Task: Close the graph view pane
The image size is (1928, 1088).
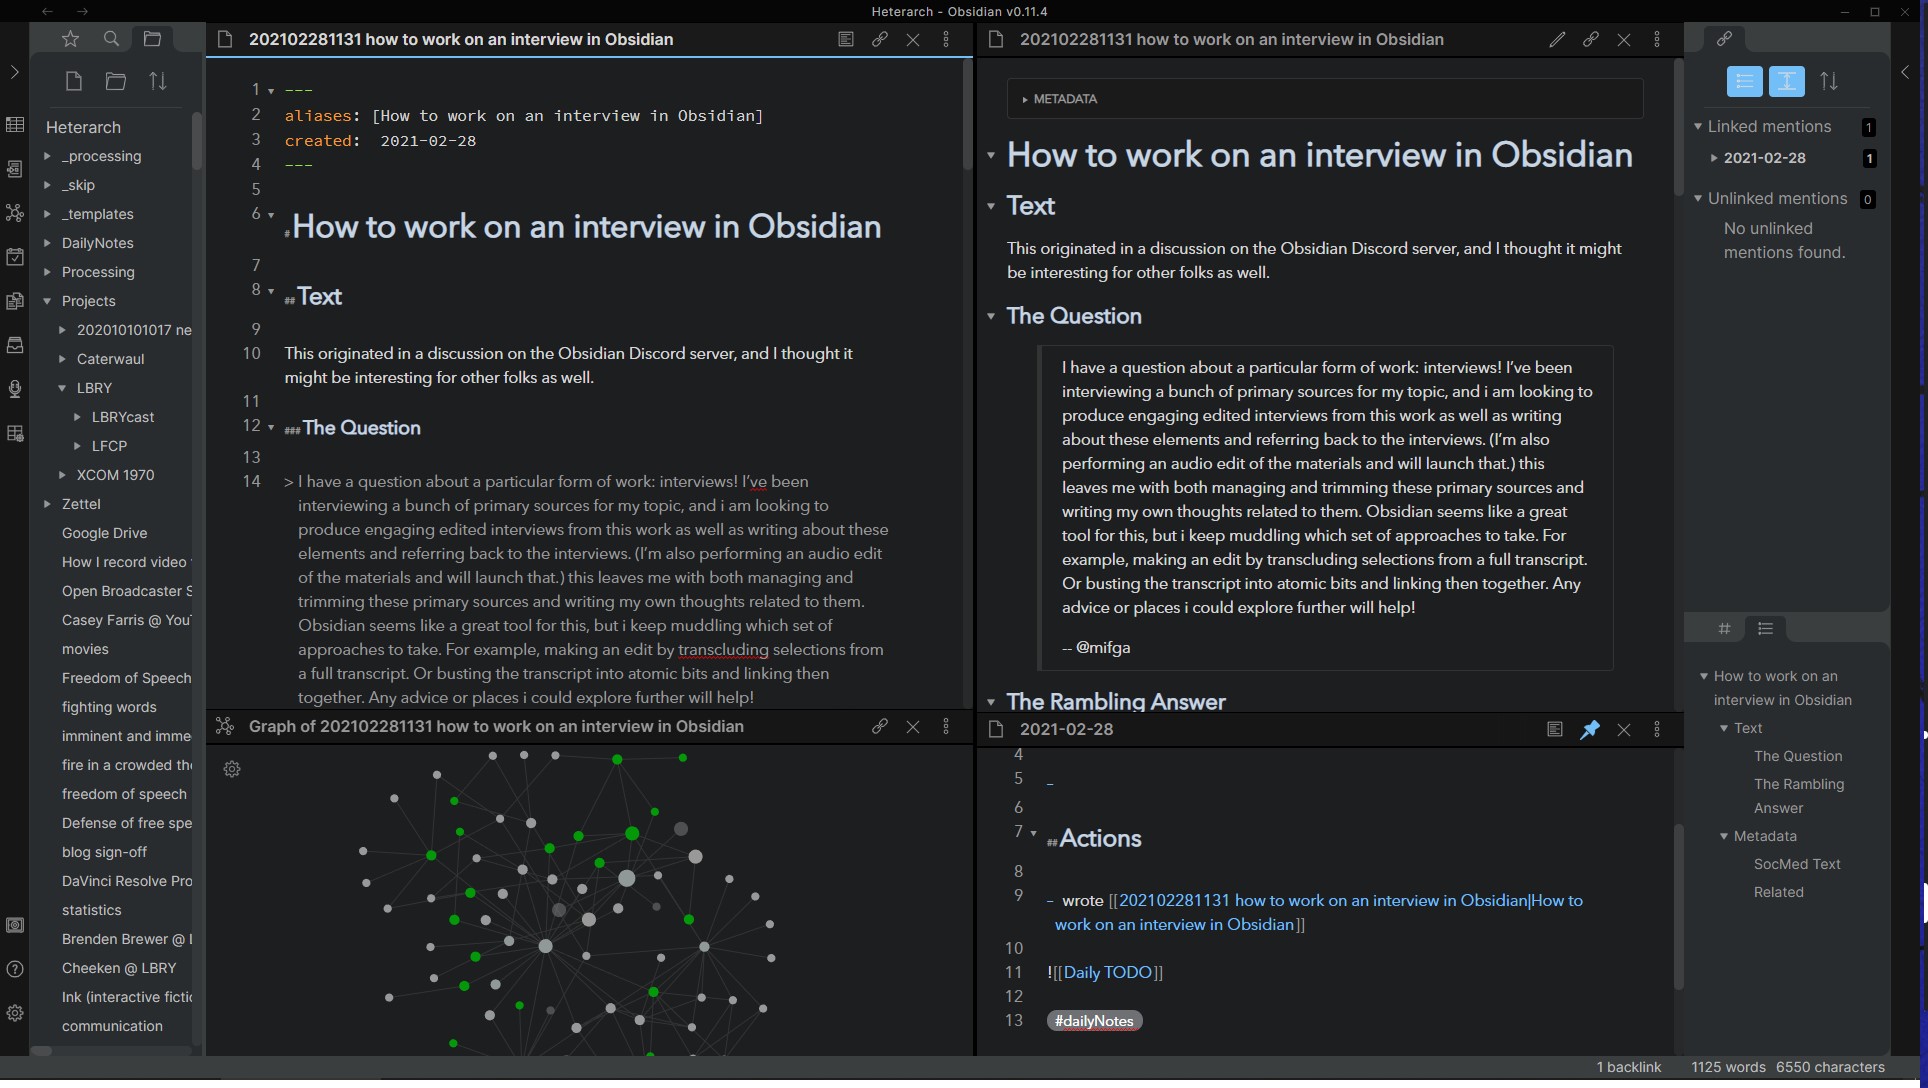Action: pyautogui.click(x=912, y=727)
